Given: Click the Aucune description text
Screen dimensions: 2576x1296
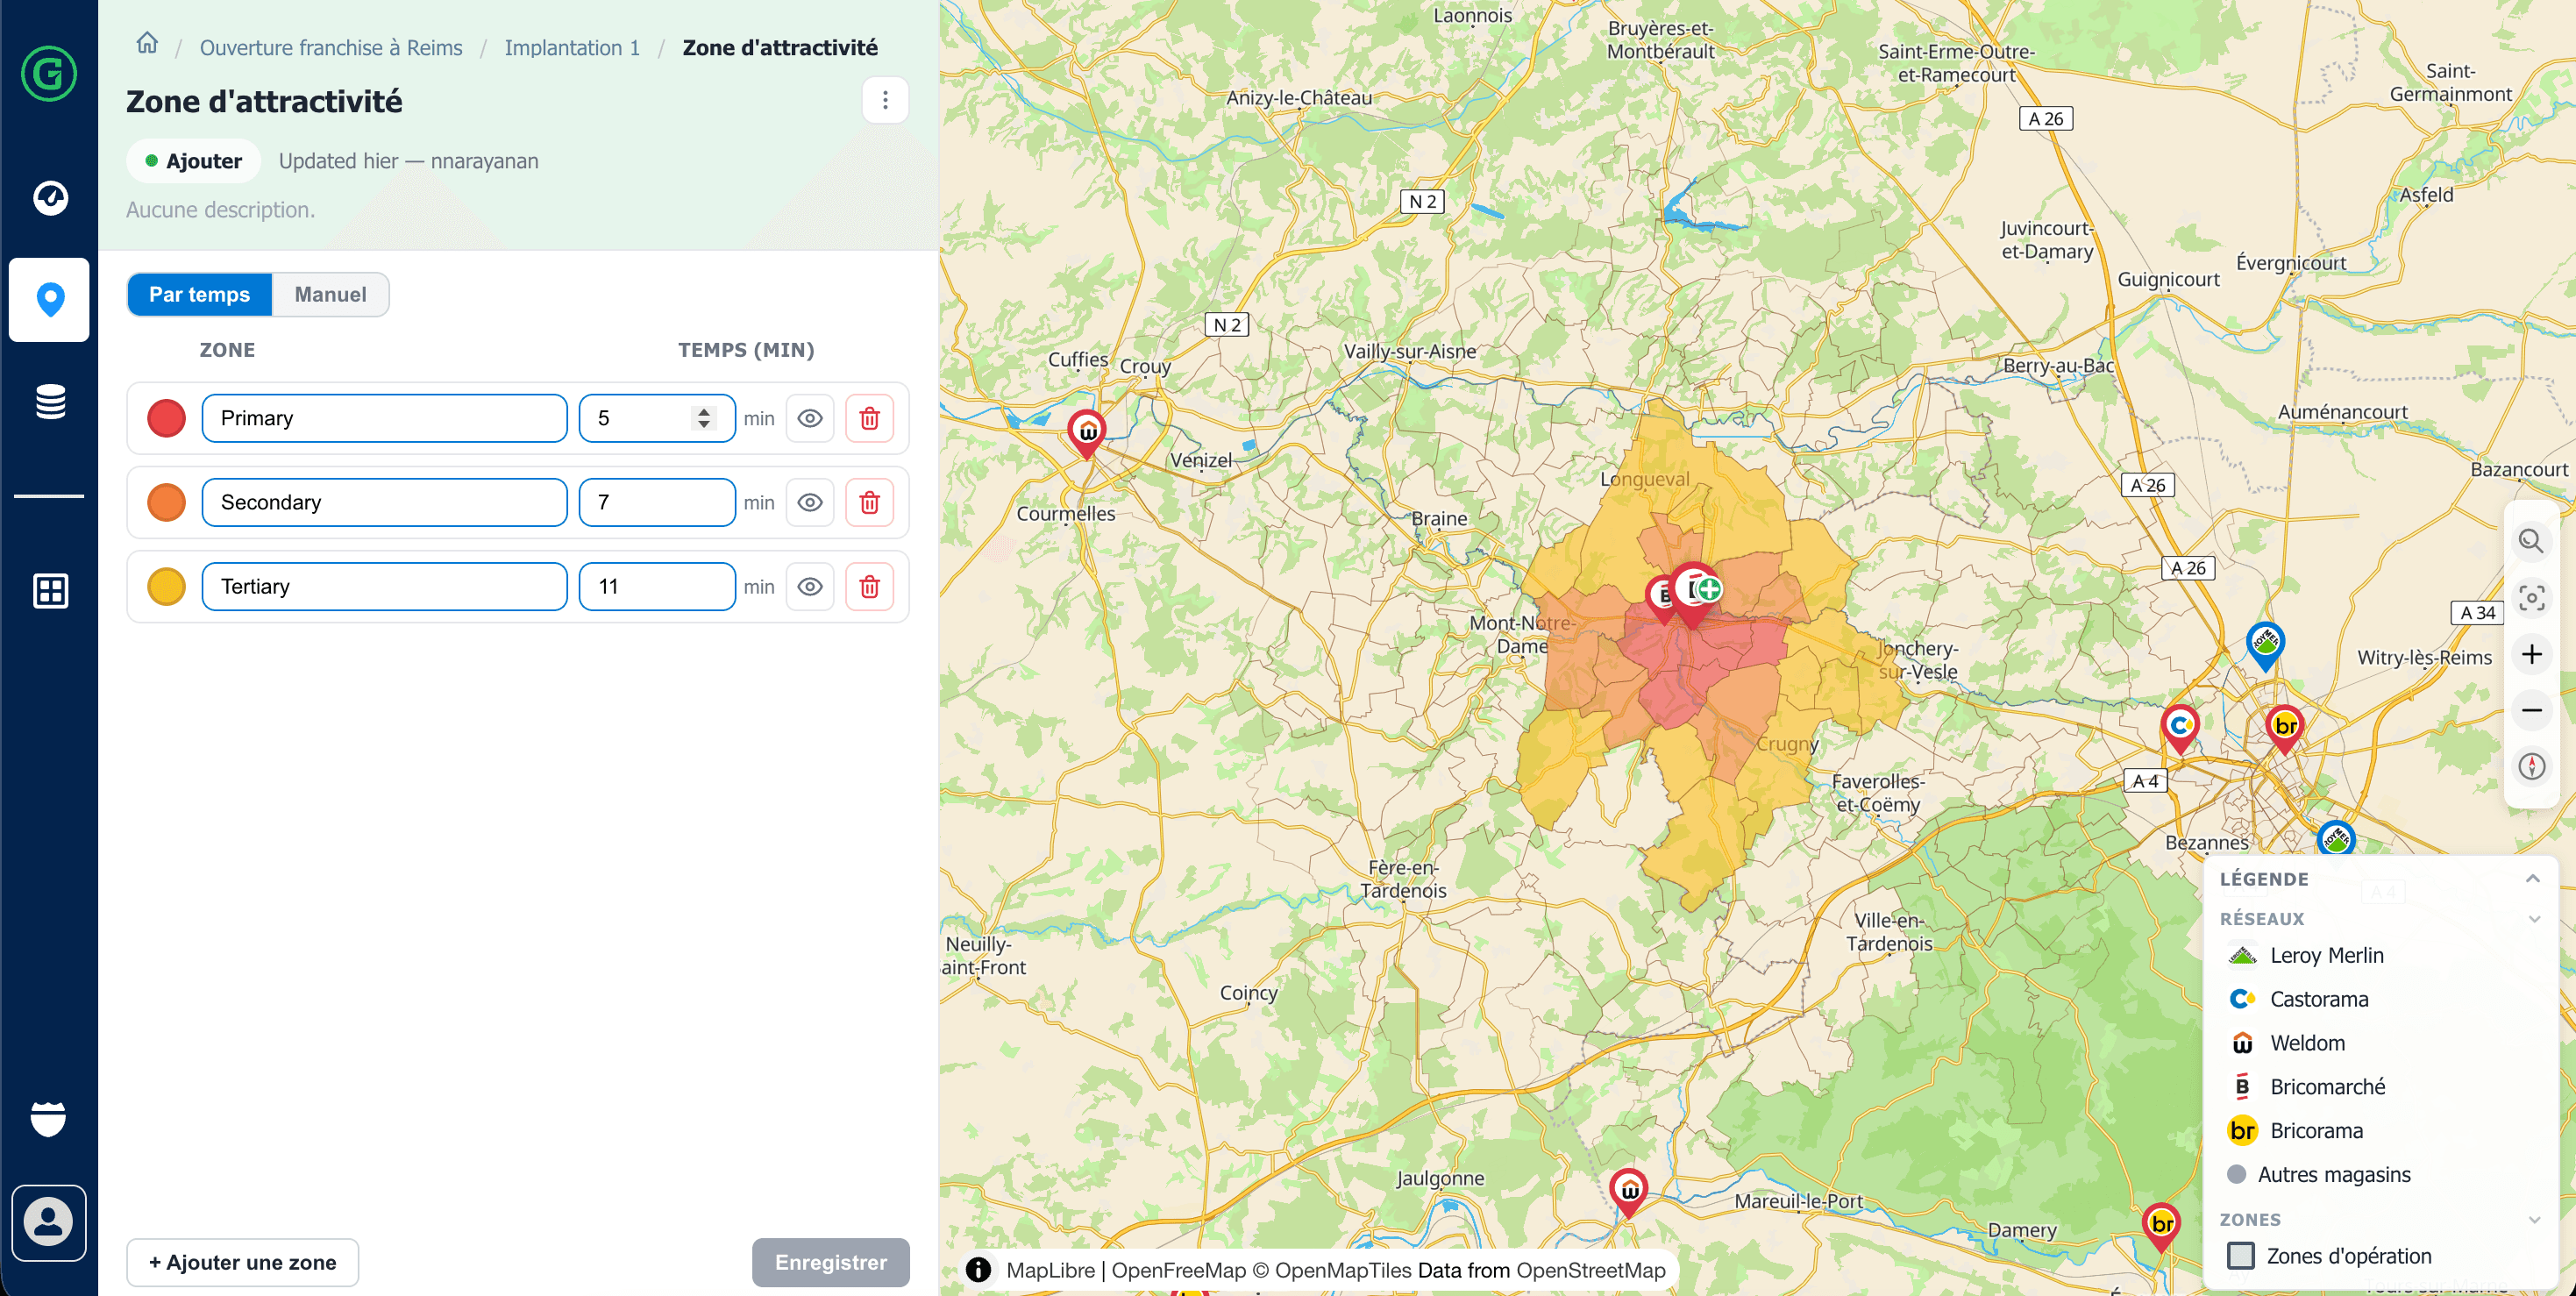Looking at the screenshot, I should point(220,210).
